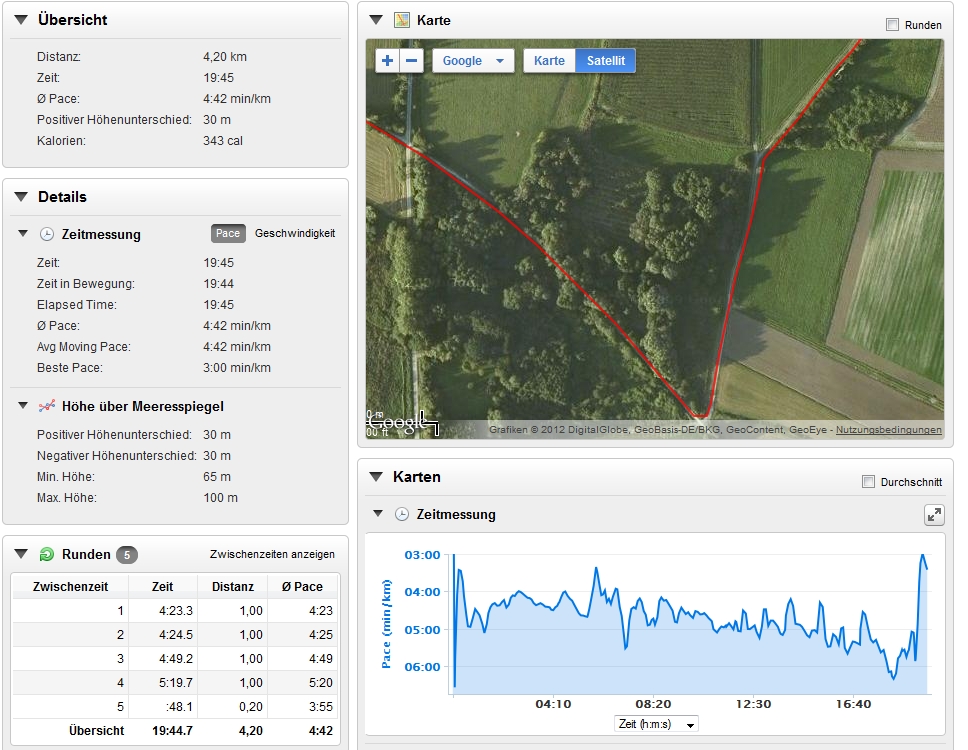The width and height of the screenshot is (968, 750).
Task: Switch timing display to Pace
Action: tap(228, 233)
